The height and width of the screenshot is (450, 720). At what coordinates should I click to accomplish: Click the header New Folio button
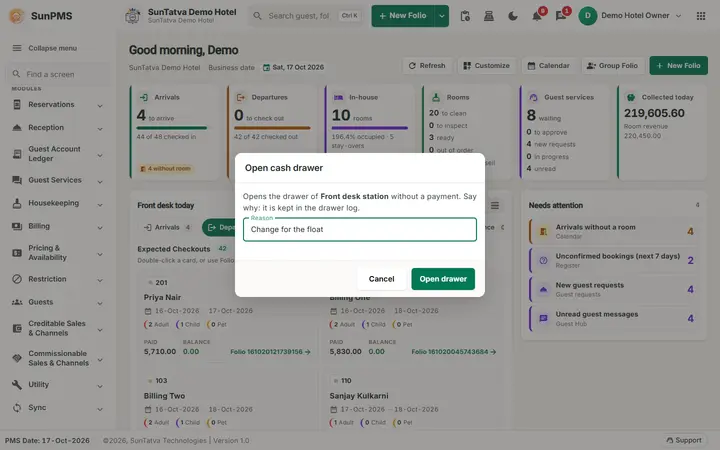coord(403,16)
